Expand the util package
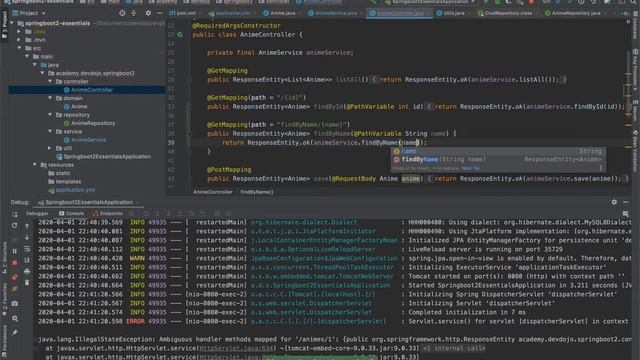This screenshot has height=360, width=640. [50, 148]
